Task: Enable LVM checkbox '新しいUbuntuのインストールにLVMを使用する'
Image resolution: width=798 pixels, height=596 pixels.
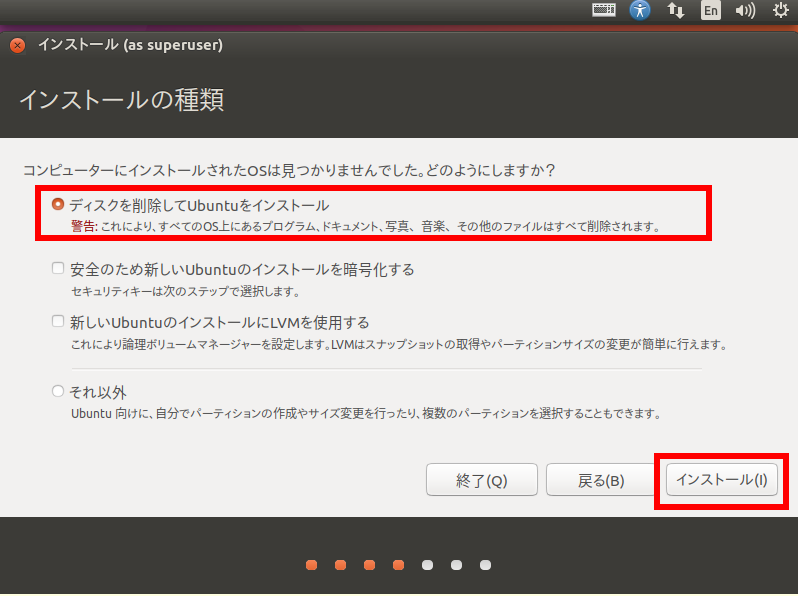Action: [x=58, y=321]
